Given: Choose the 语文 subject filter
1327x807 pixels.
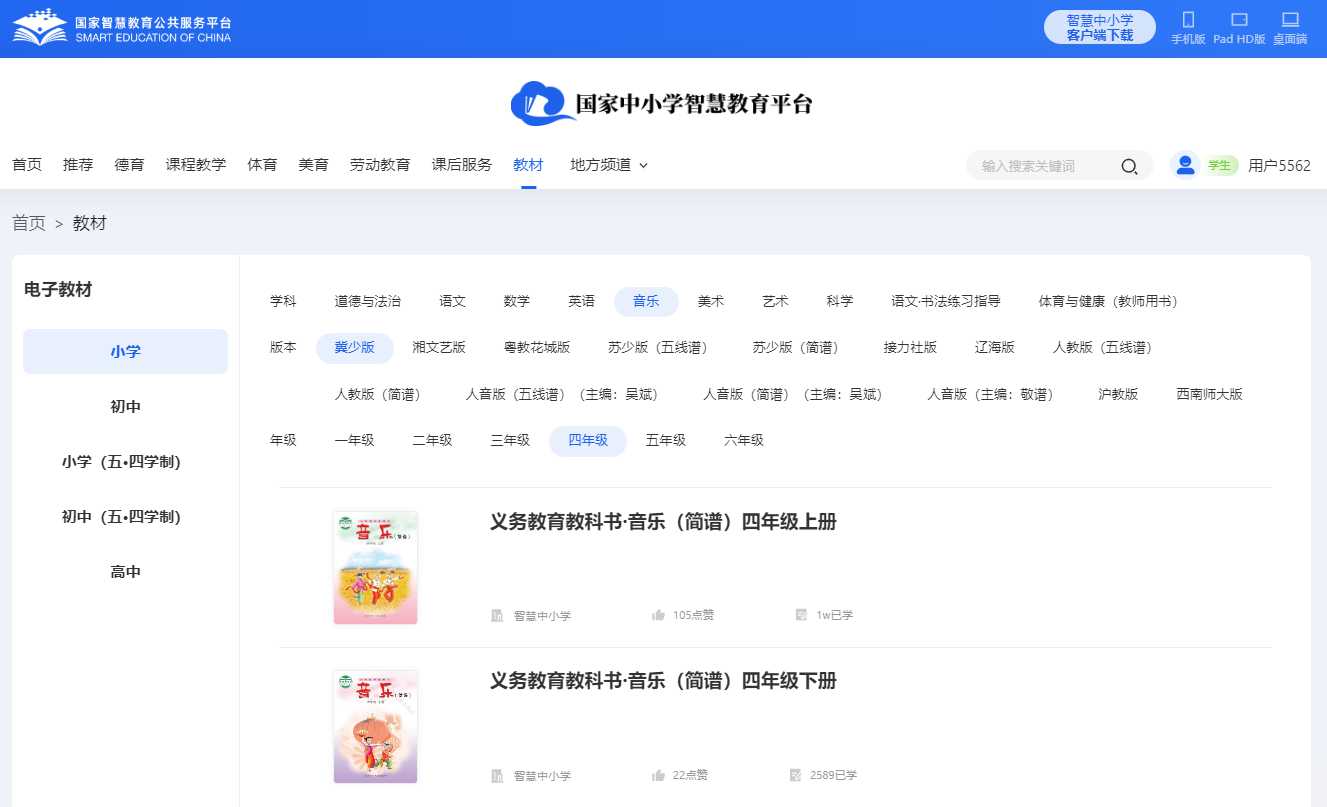Looking at the screenshot, I should pos(453,301).
